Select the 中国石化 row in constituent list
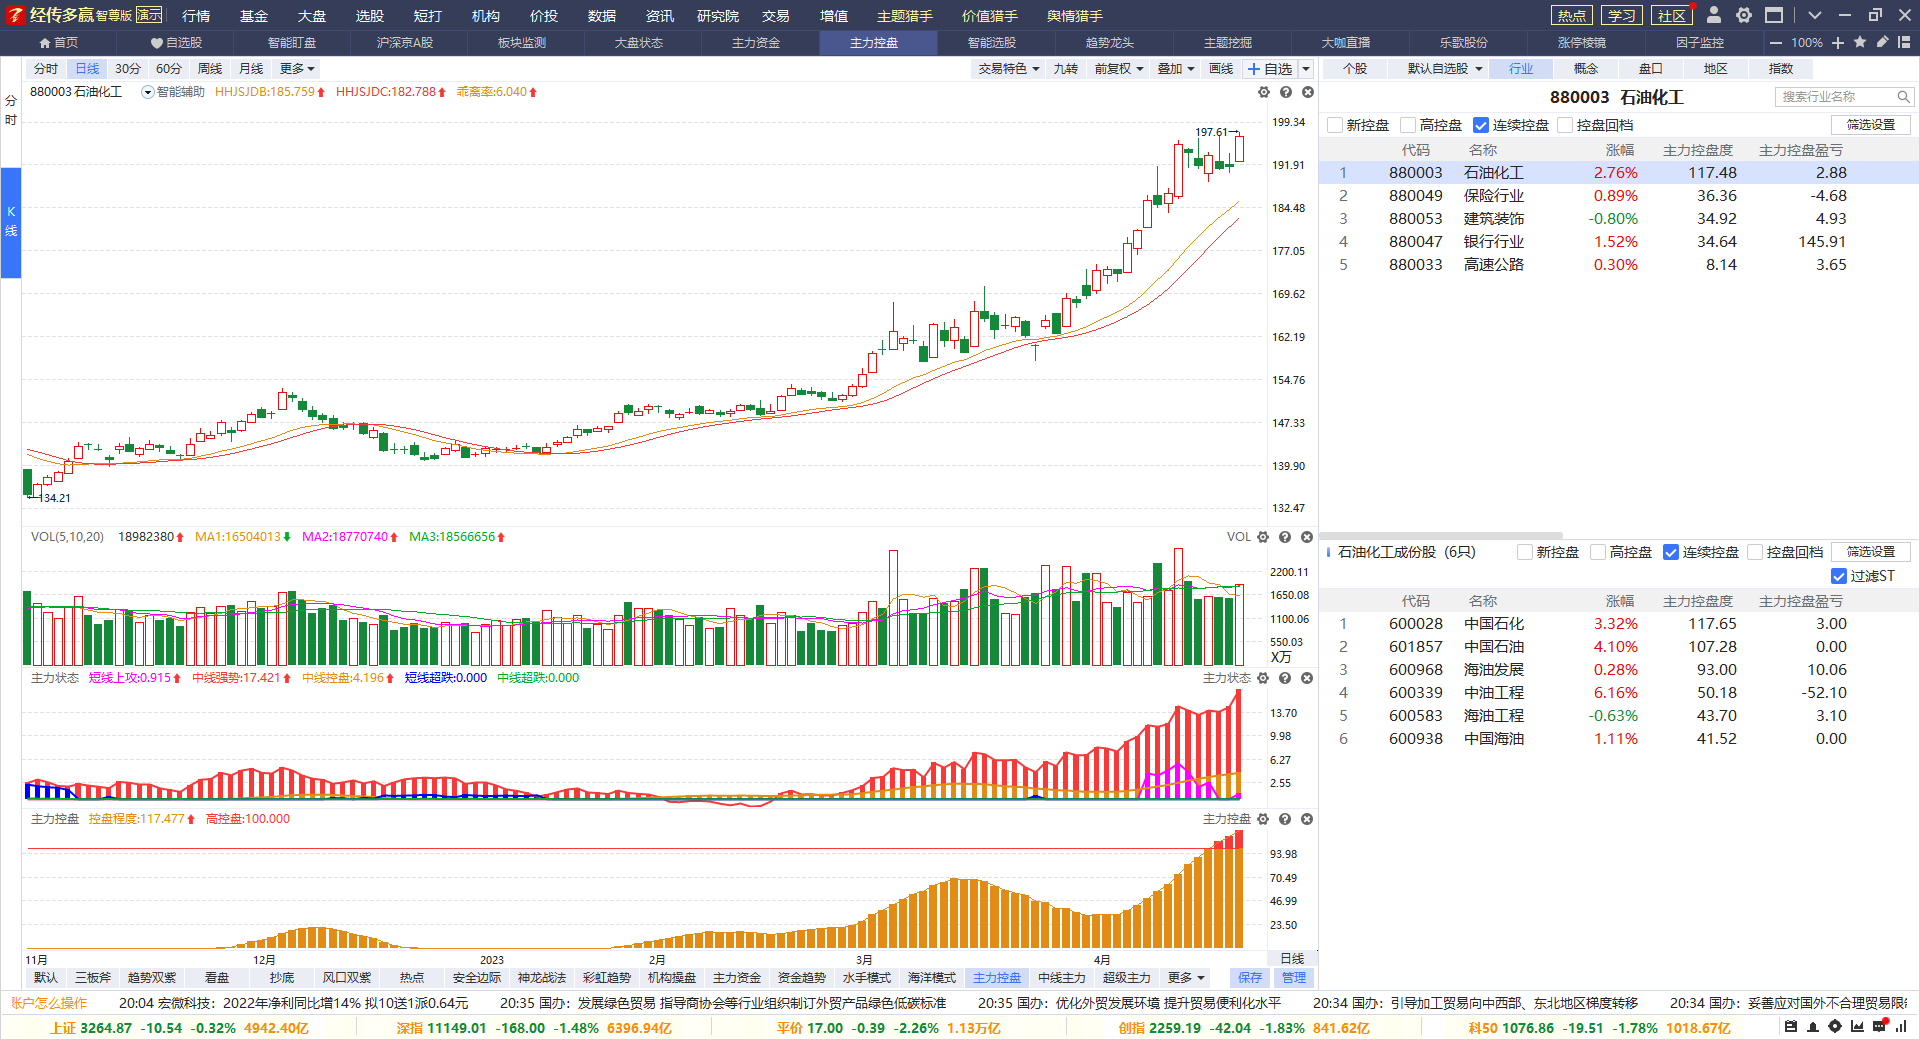Image resolution: width=1920 pixels, height=1040 pixels. pos(1619,624)
